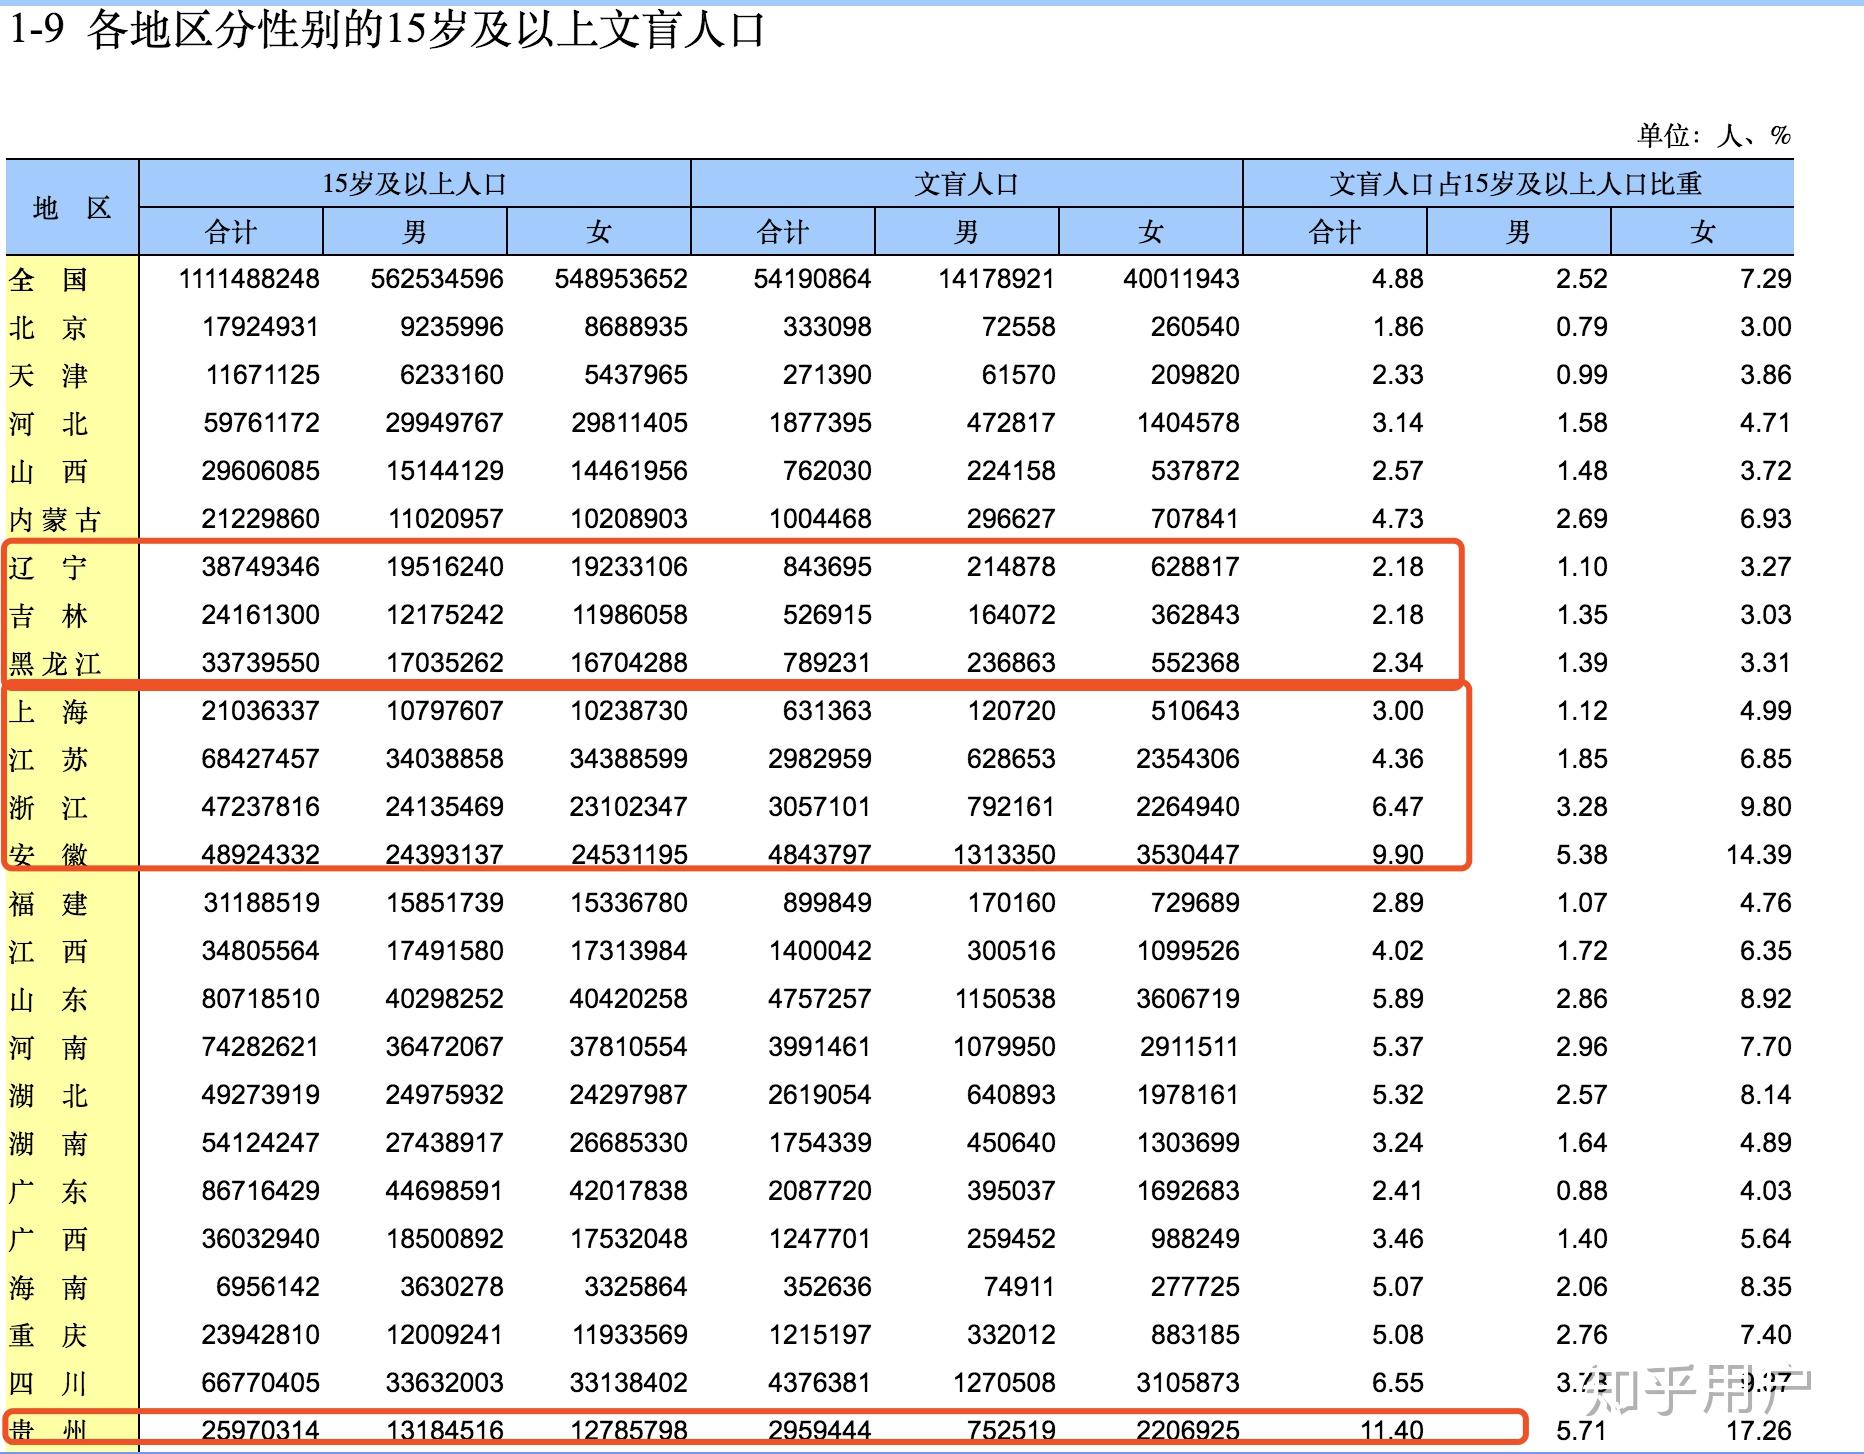Select the '黑龙江' row label
1864x1454 pixels.
[55, 664]
